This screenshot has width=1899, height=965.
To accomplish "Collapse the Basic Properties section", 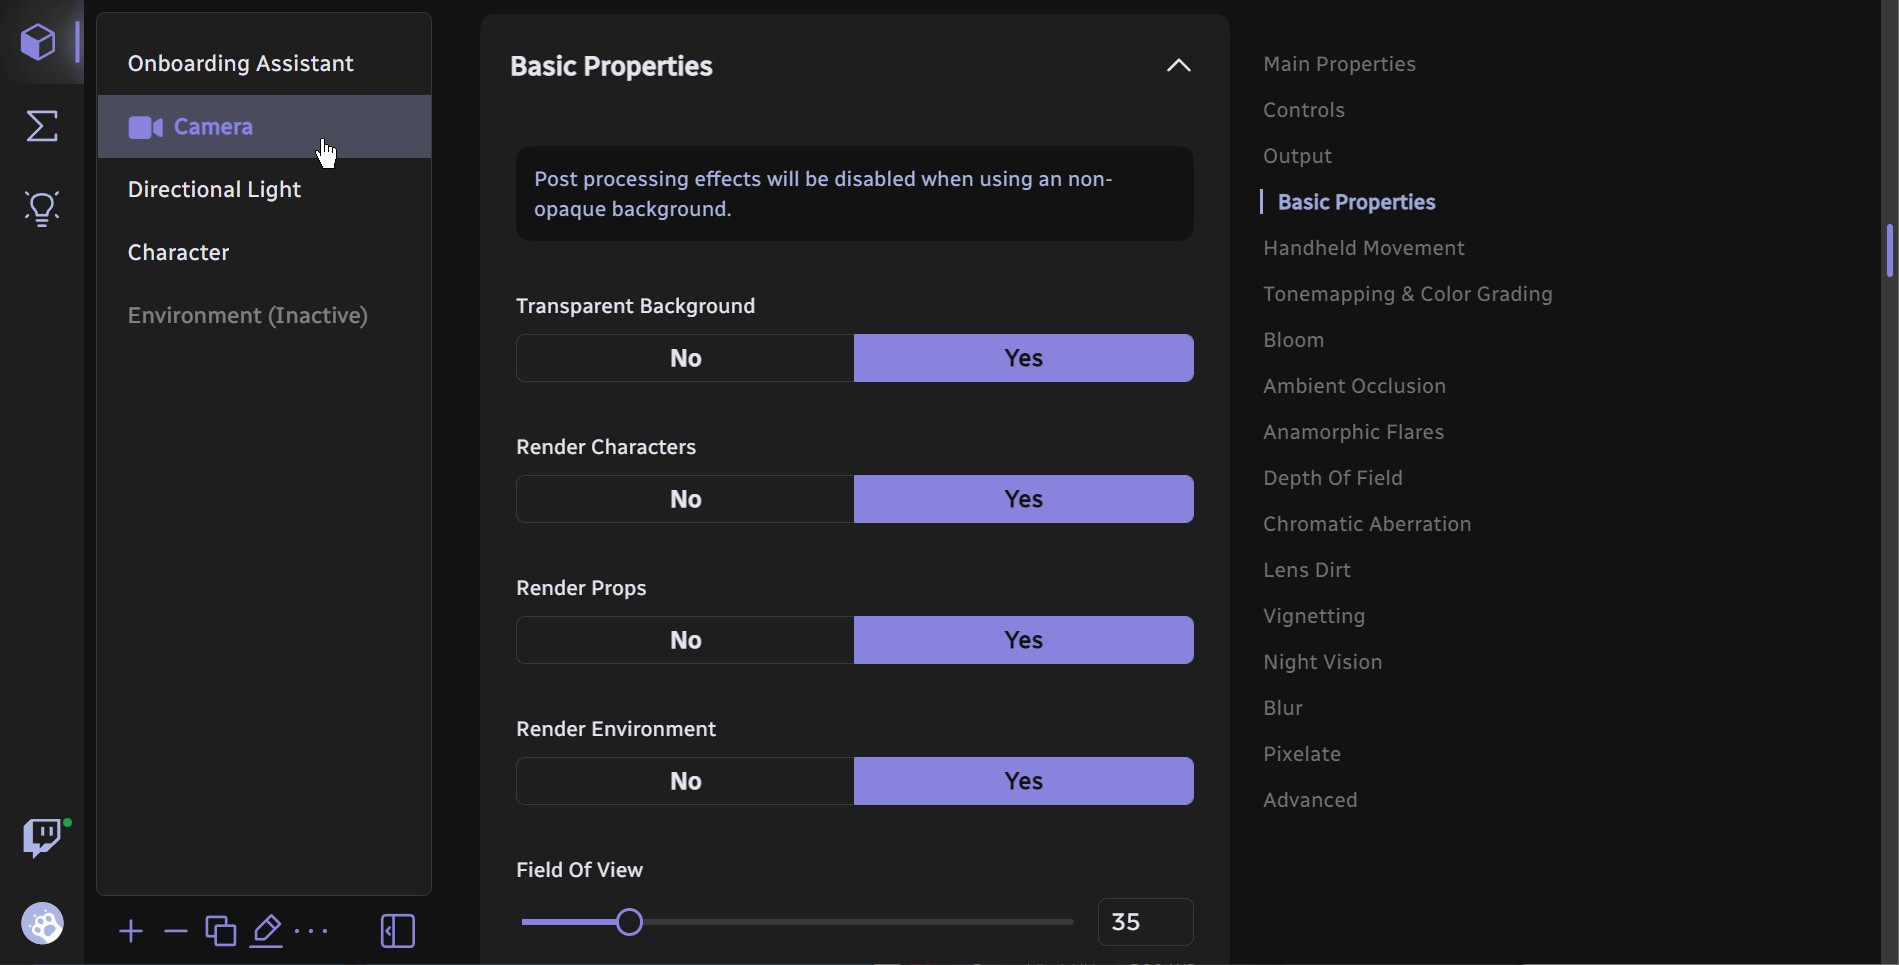I will point(1178,66).
